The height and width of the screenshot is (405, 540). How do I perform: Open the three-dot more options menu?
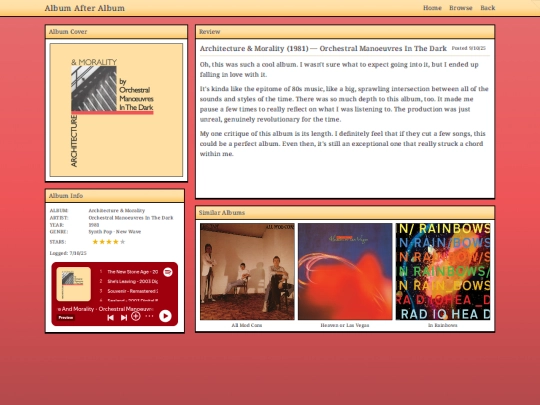149,316
